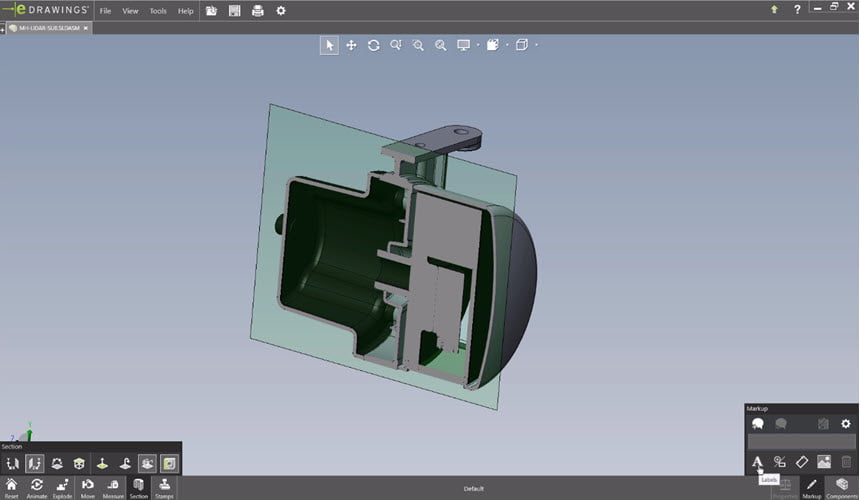Click the Reset home button

11,487
